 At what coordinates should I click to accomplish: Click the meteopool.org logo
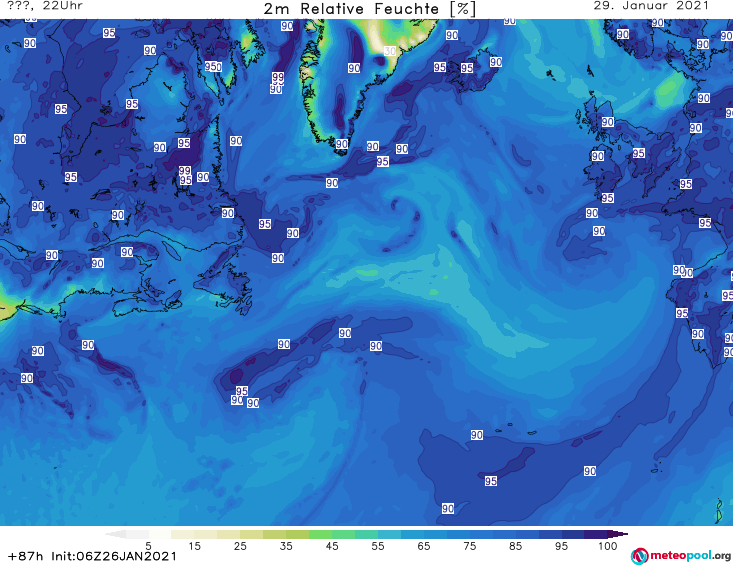(681, 556)
